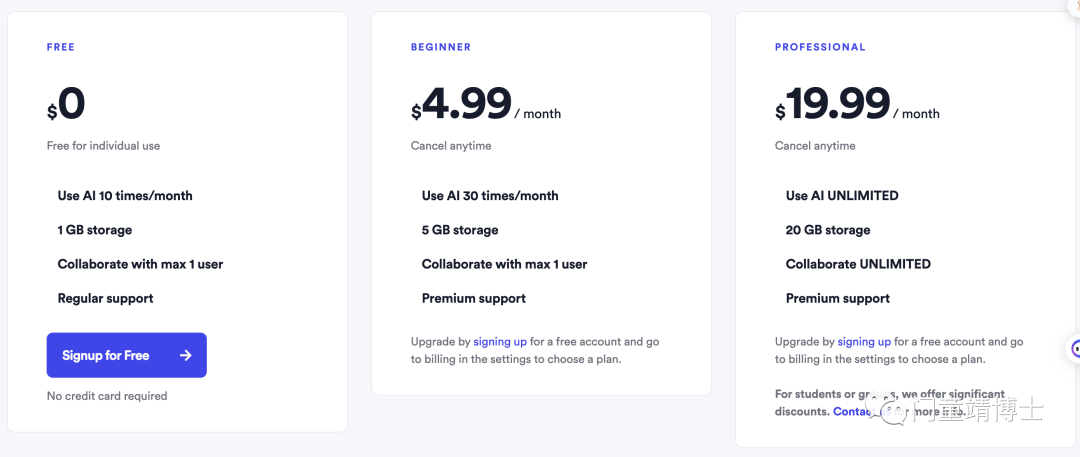The width and height of the screenshot is (1080, 457).
Task: Open signing up link in Beginner plan
Action: click(500, 341)
